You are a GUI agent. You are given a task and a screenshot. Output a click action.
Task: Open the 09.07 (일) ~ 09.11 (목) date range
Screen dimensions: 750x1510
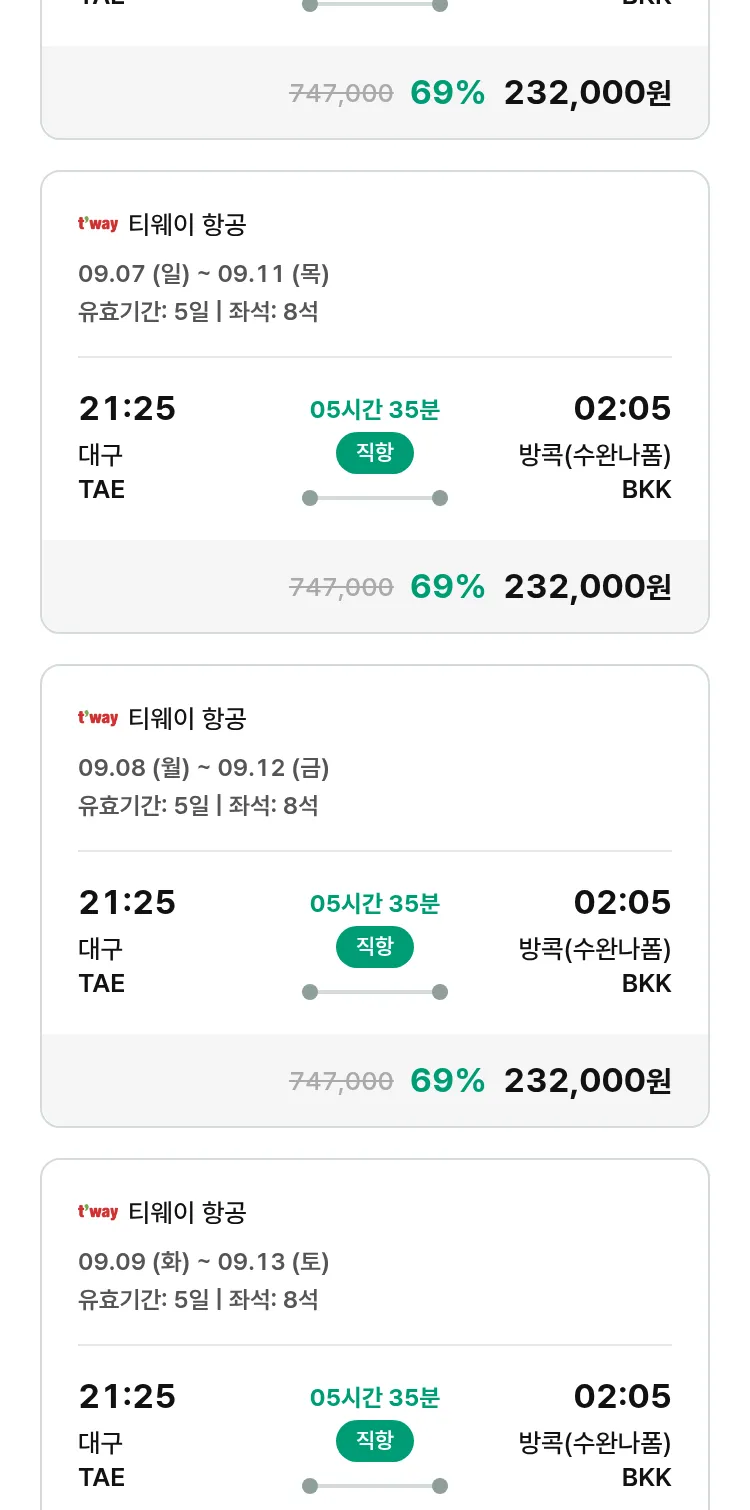204,273
